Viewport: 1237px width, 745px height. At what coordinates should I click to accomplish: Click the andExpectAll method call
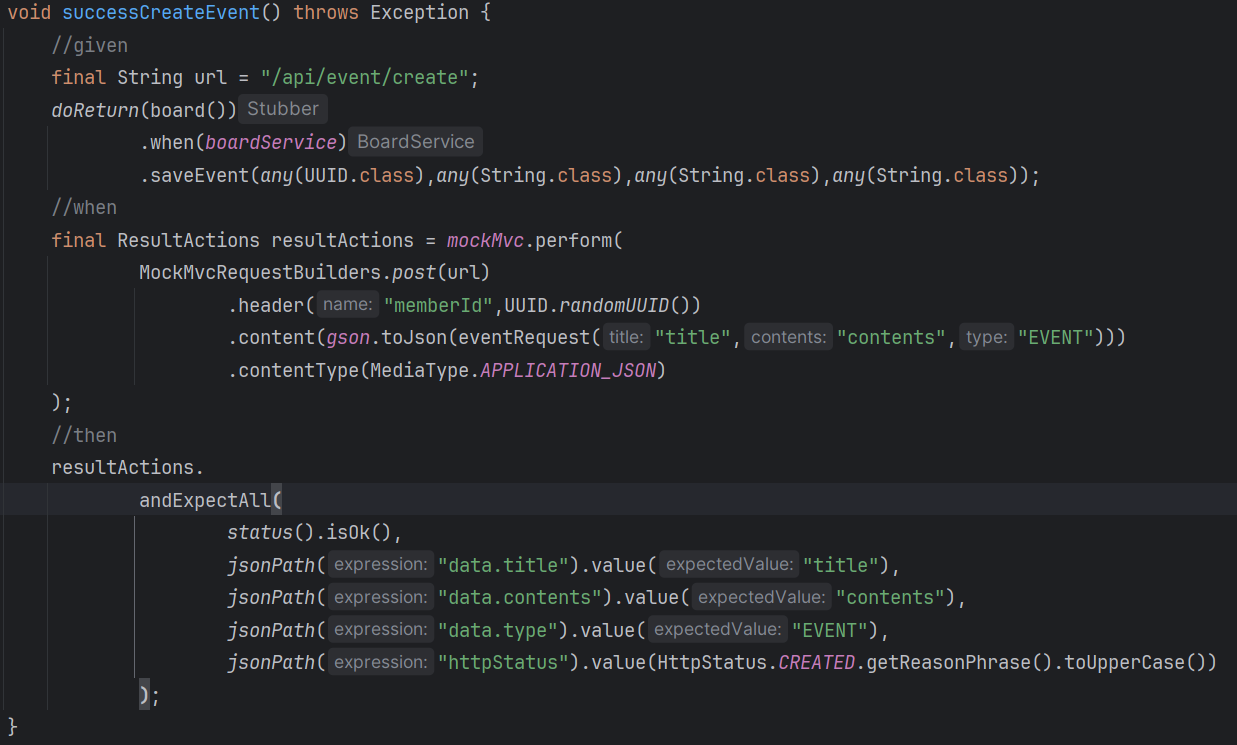click(206, 500)
